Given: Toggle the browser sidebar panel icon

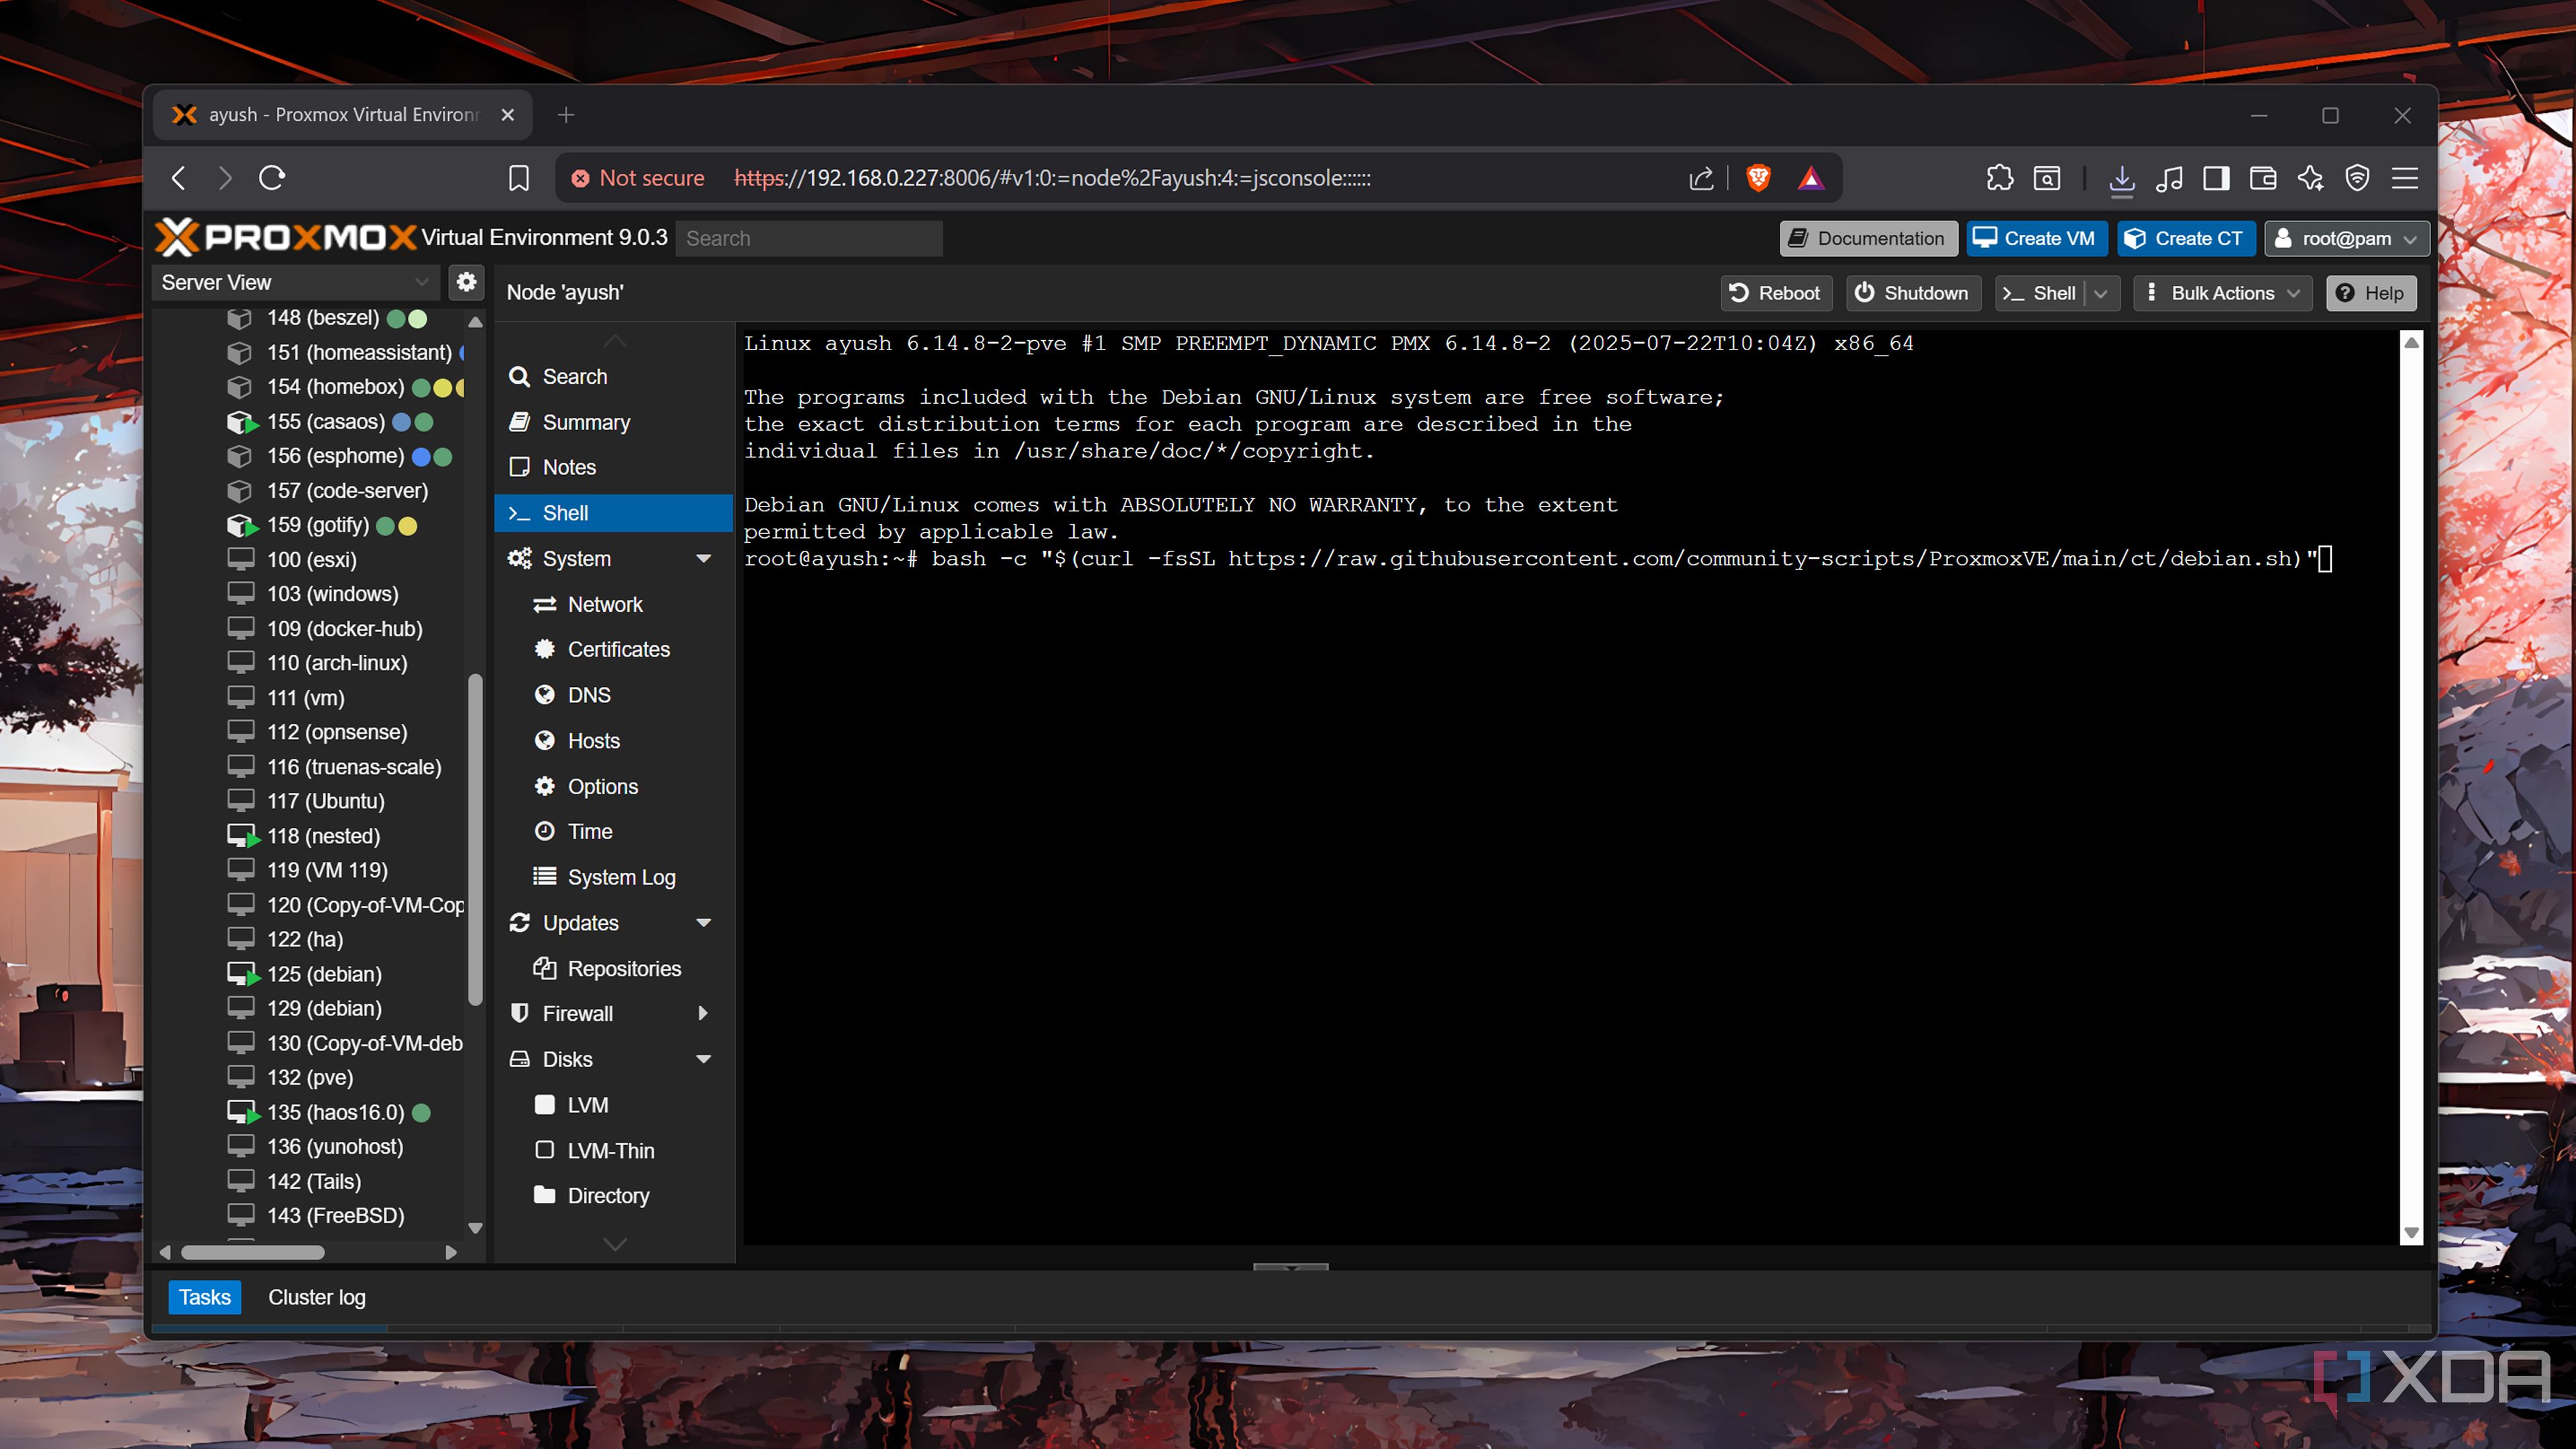Looking at the screenshot, I should pyautogui.click(x=2216, y=178).
